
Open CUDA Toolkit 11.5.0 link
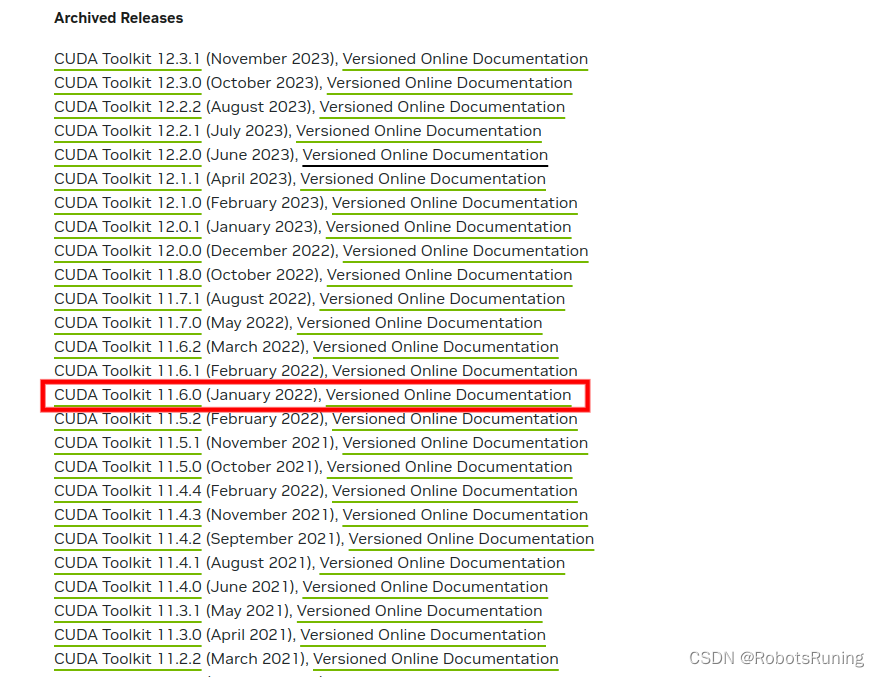[x=128, y=467]
